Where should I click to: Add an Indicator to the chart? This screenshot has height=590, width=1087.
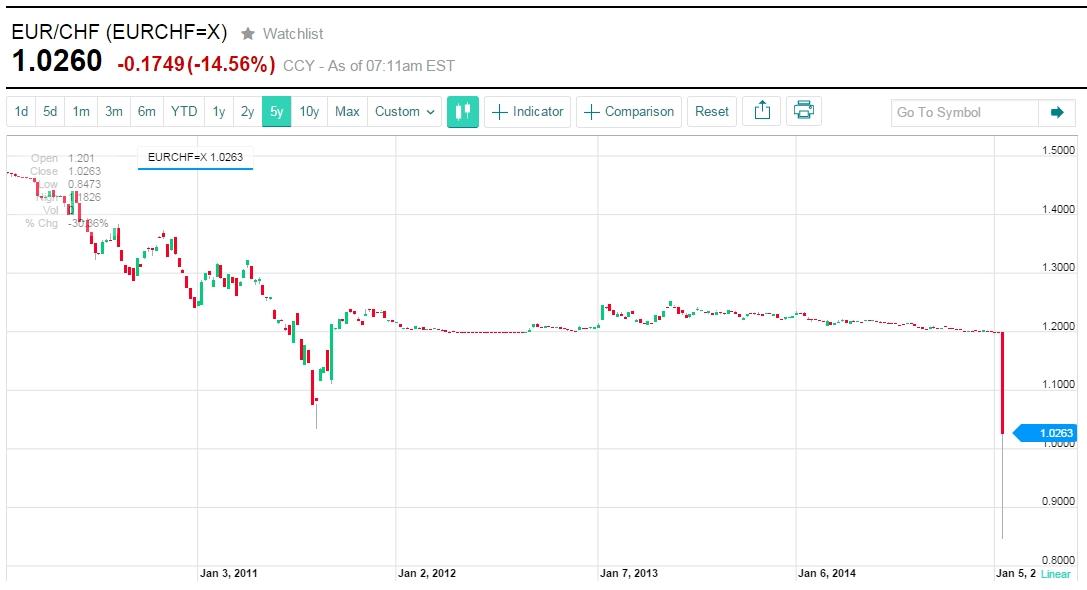point(528,112)
